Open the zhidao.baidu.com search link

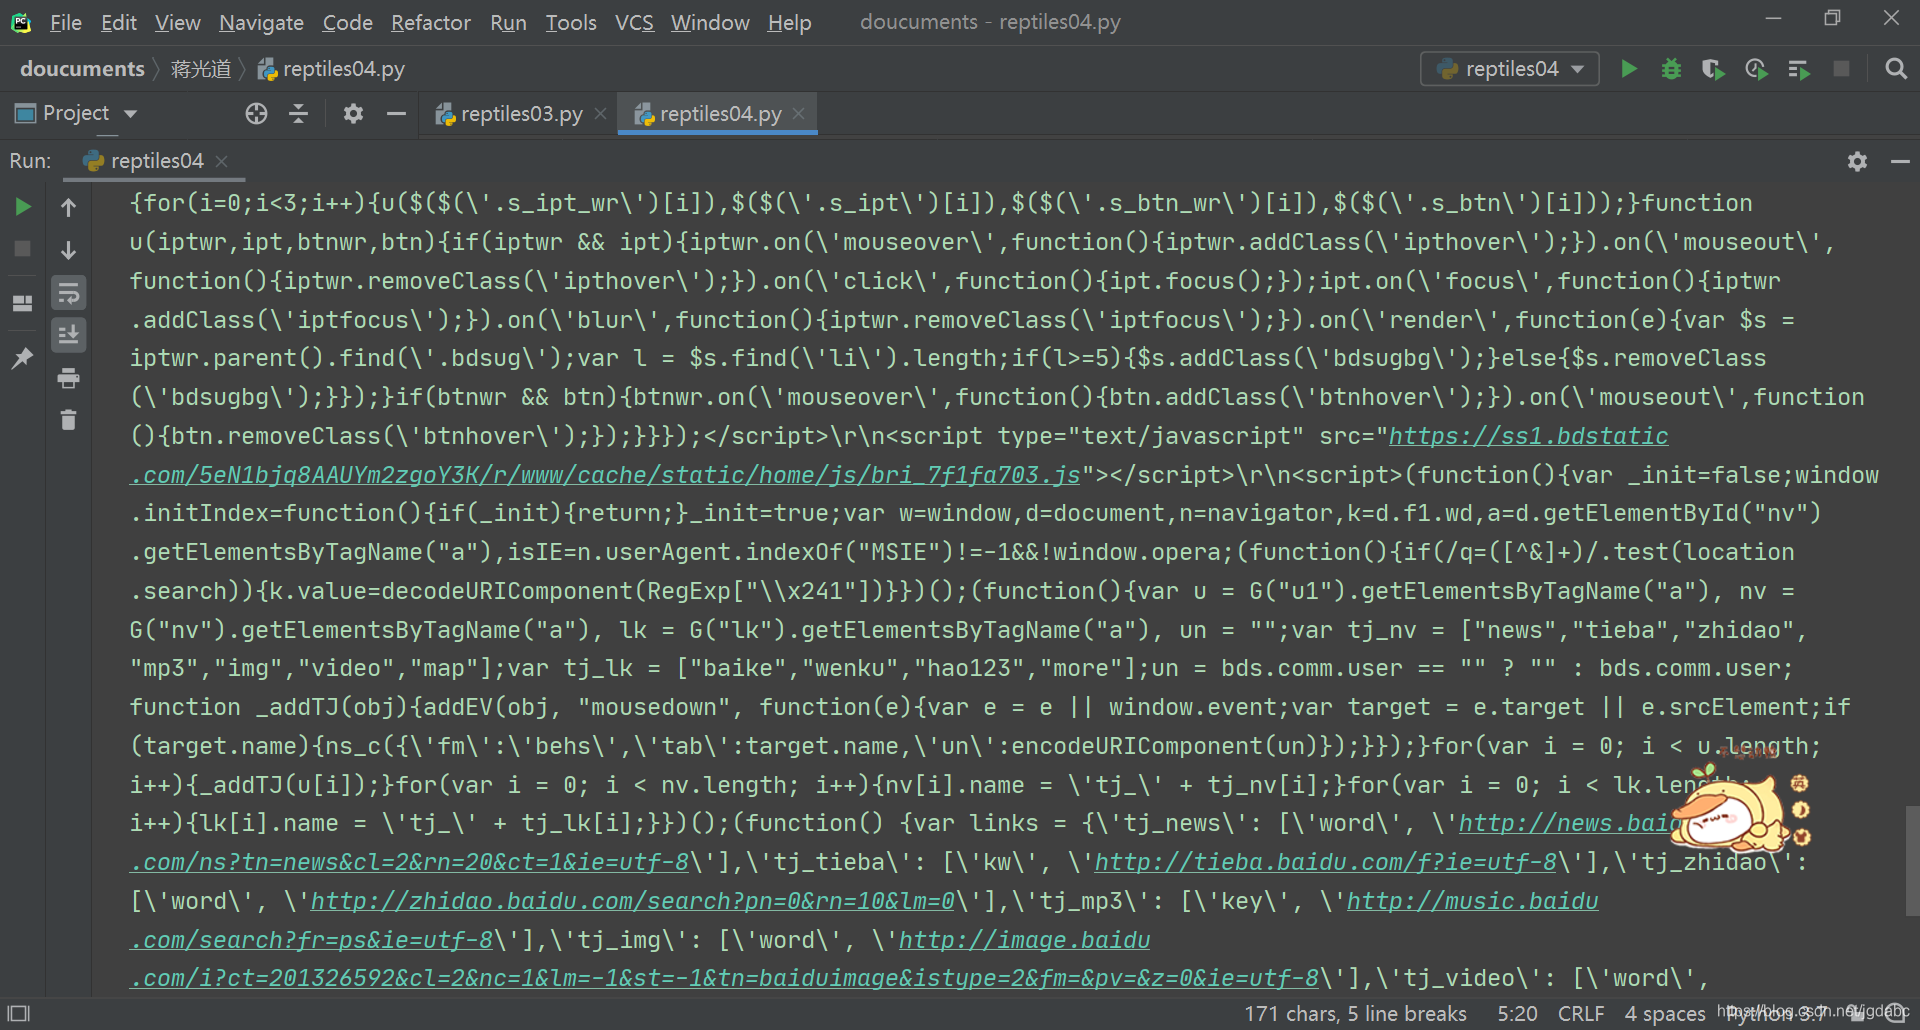click(x=632, y=901)
